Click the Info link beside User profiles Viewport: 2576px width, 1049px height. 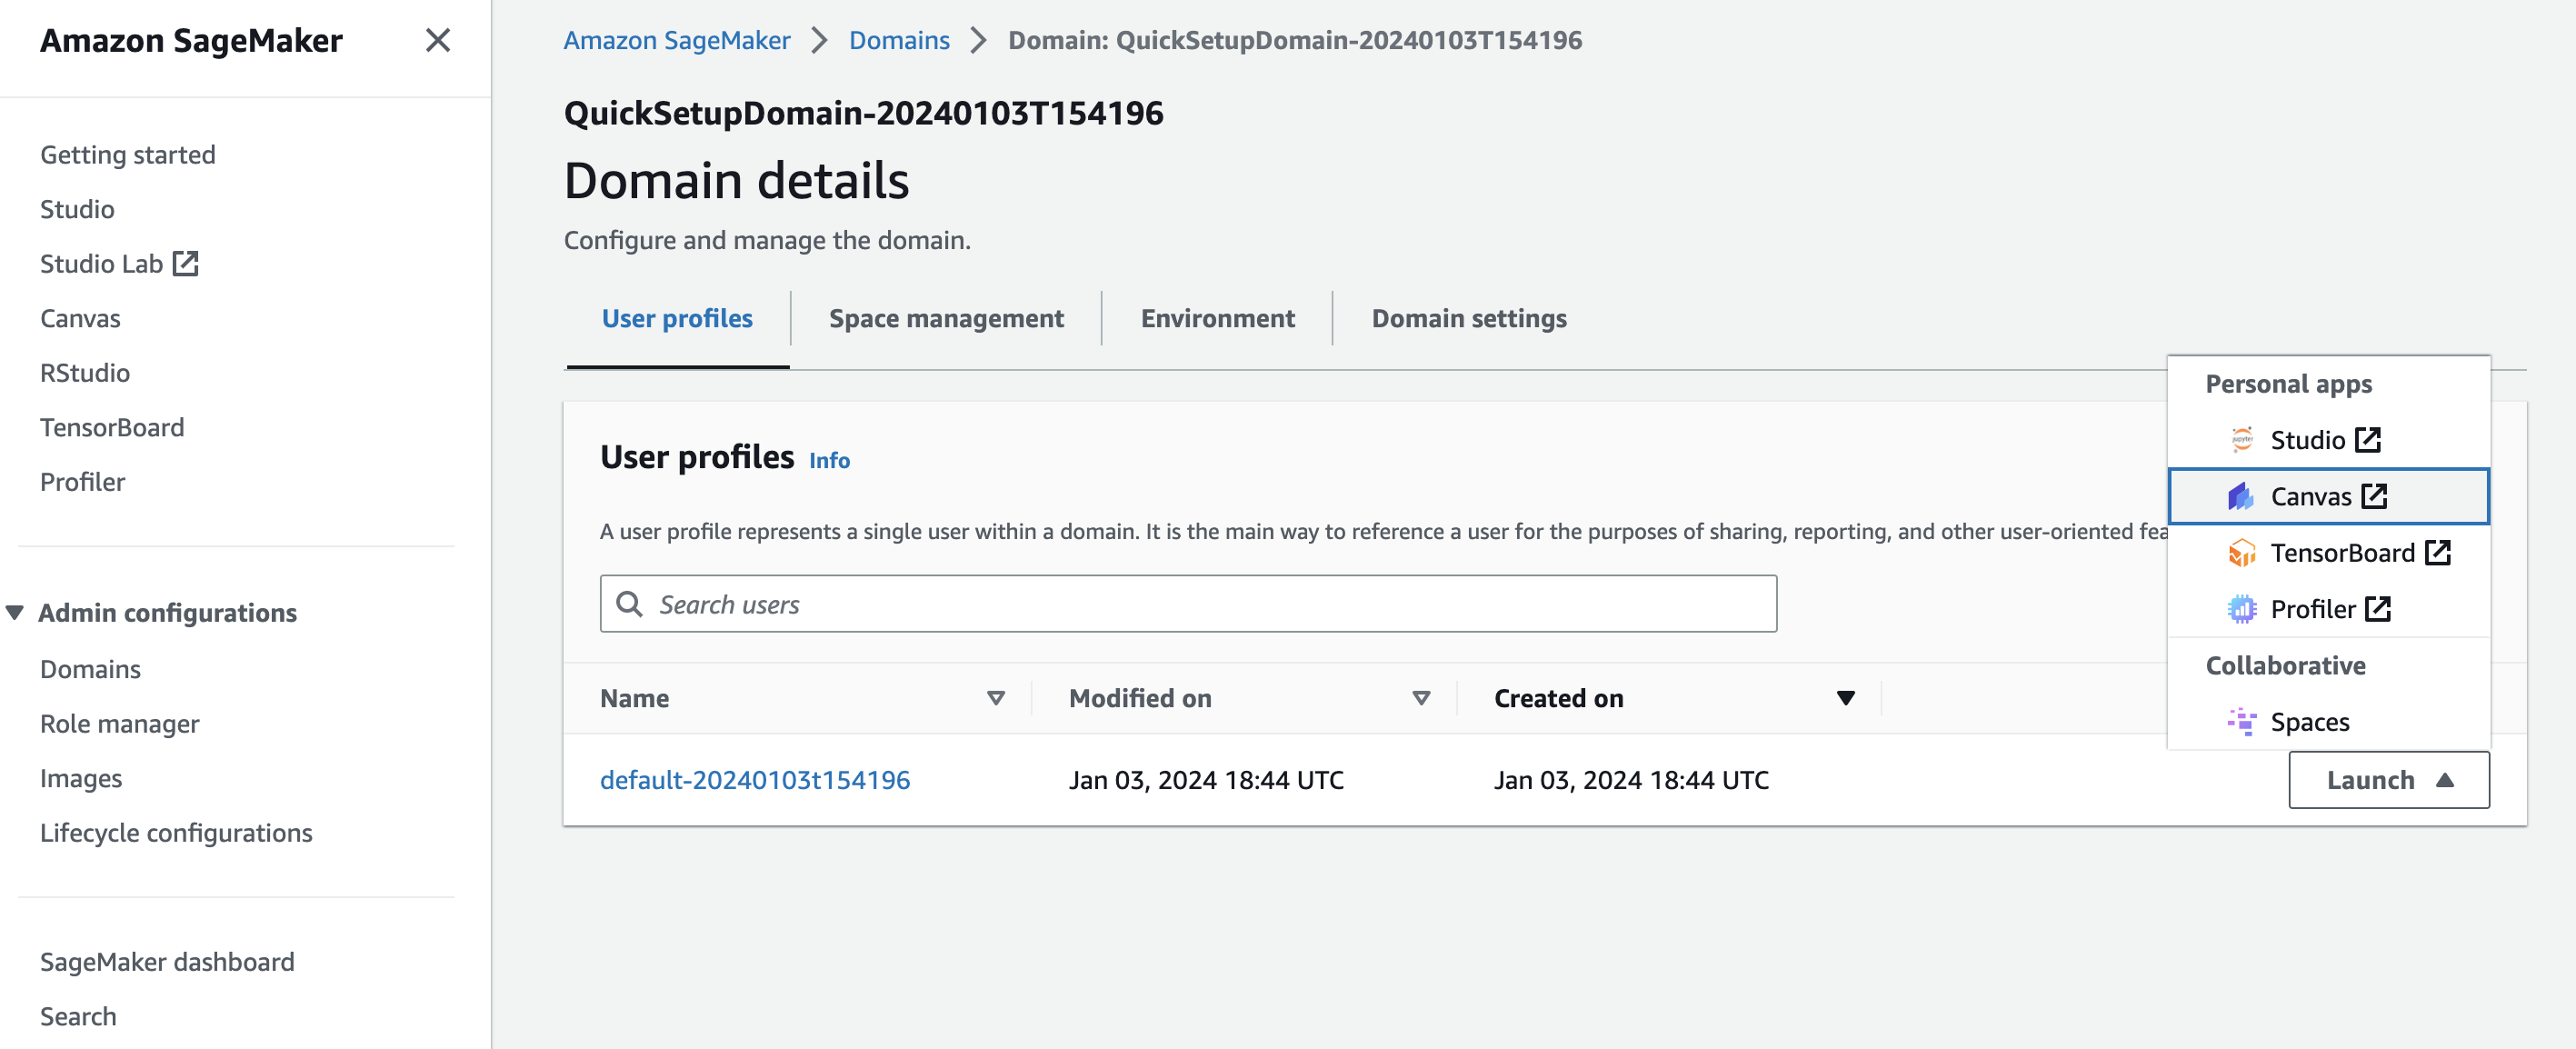828,460
